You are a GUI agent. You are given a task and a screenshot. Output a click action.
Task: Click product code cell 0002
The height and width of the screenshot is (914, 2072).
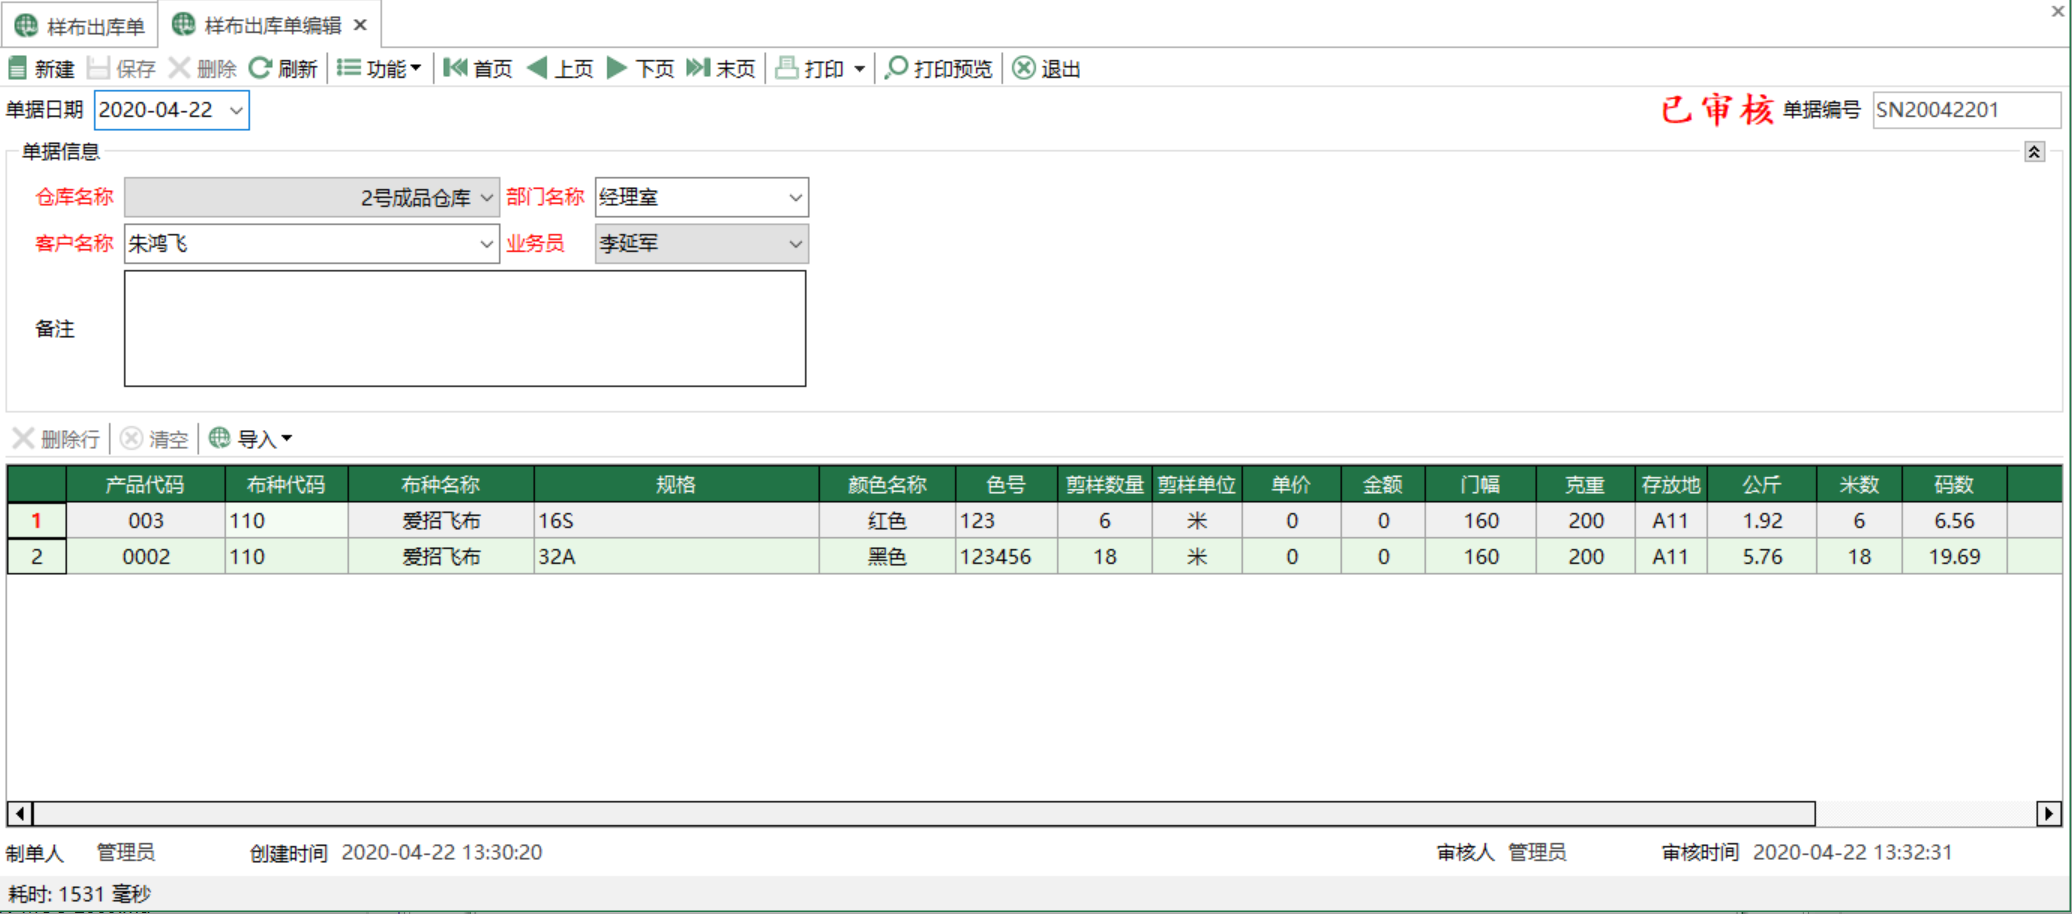pyautogui.click(x=146, y=556)
